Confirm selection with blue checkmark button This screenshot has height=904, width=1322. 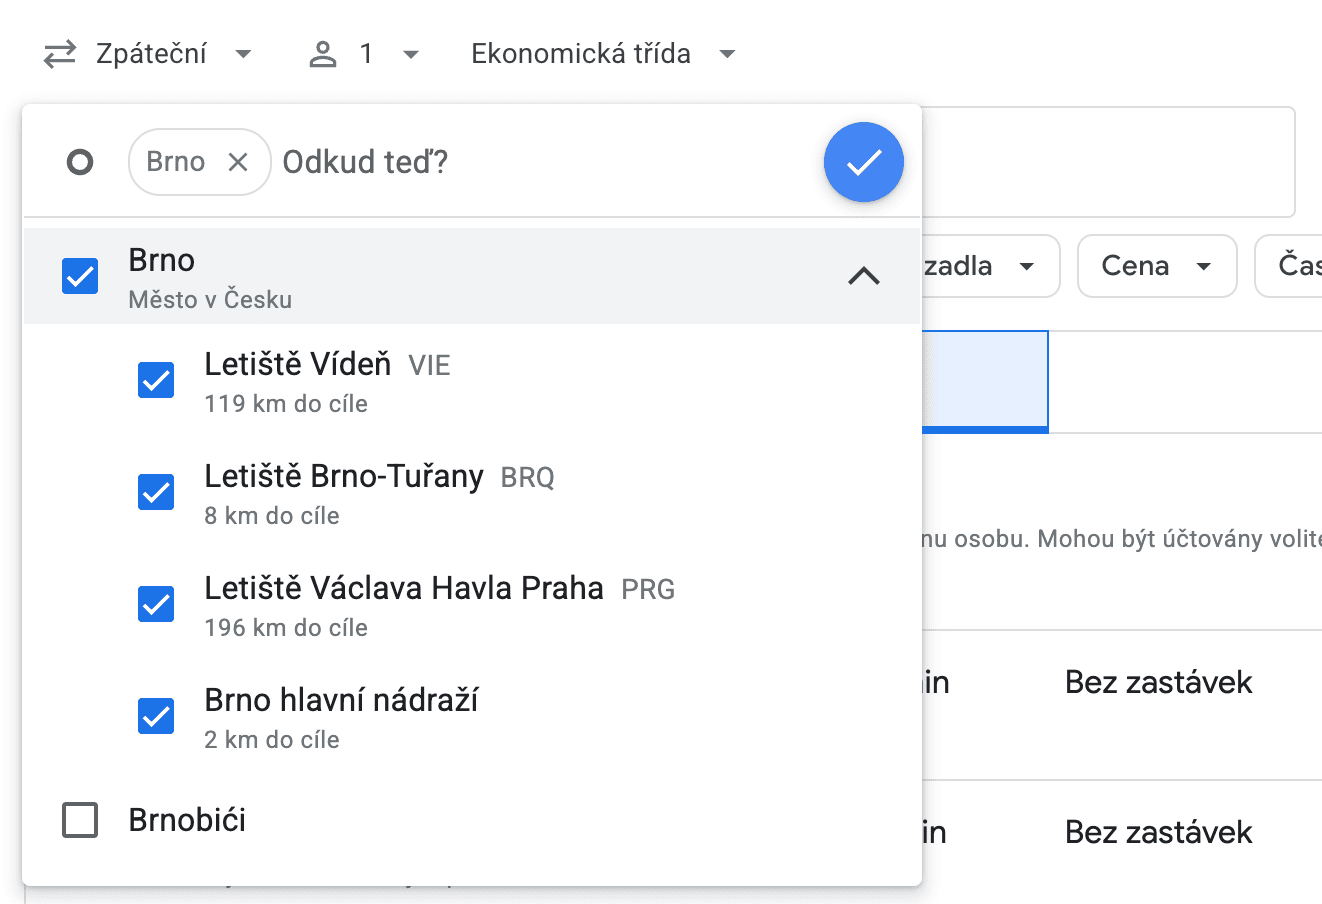pos(863,162)
